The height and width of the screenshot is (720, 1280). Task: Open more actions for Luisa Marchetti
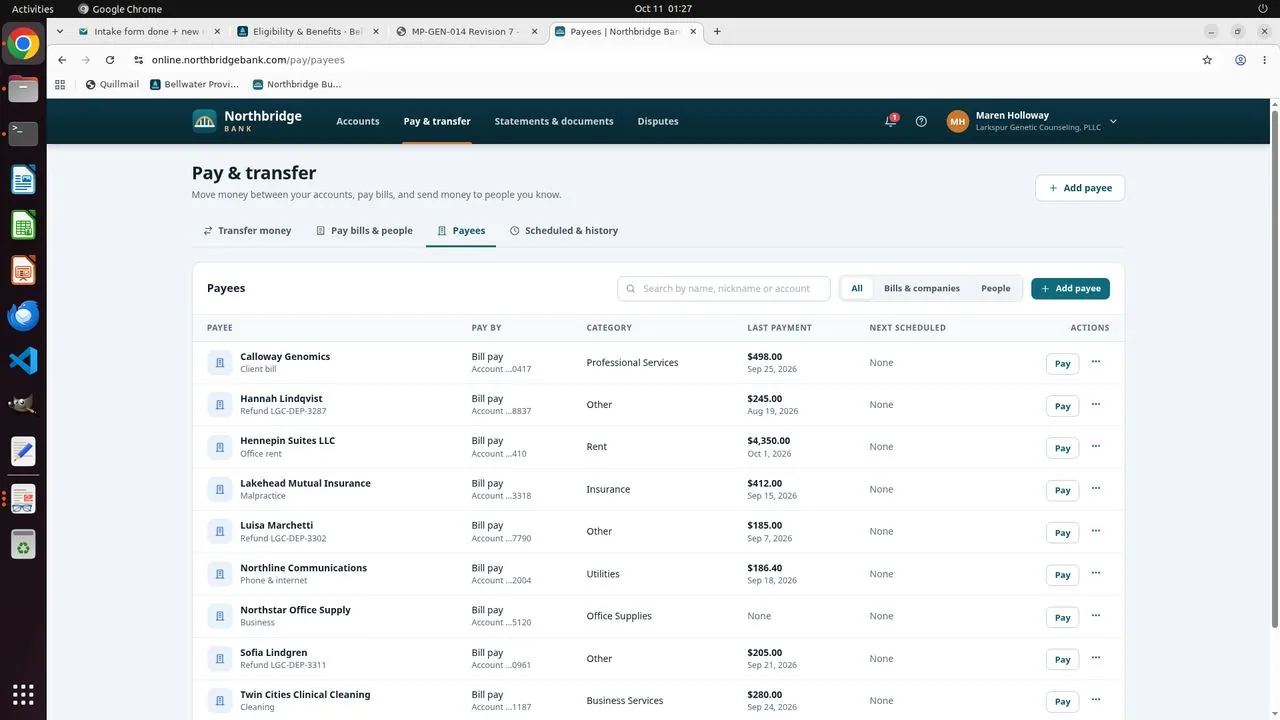[1096, 531]
